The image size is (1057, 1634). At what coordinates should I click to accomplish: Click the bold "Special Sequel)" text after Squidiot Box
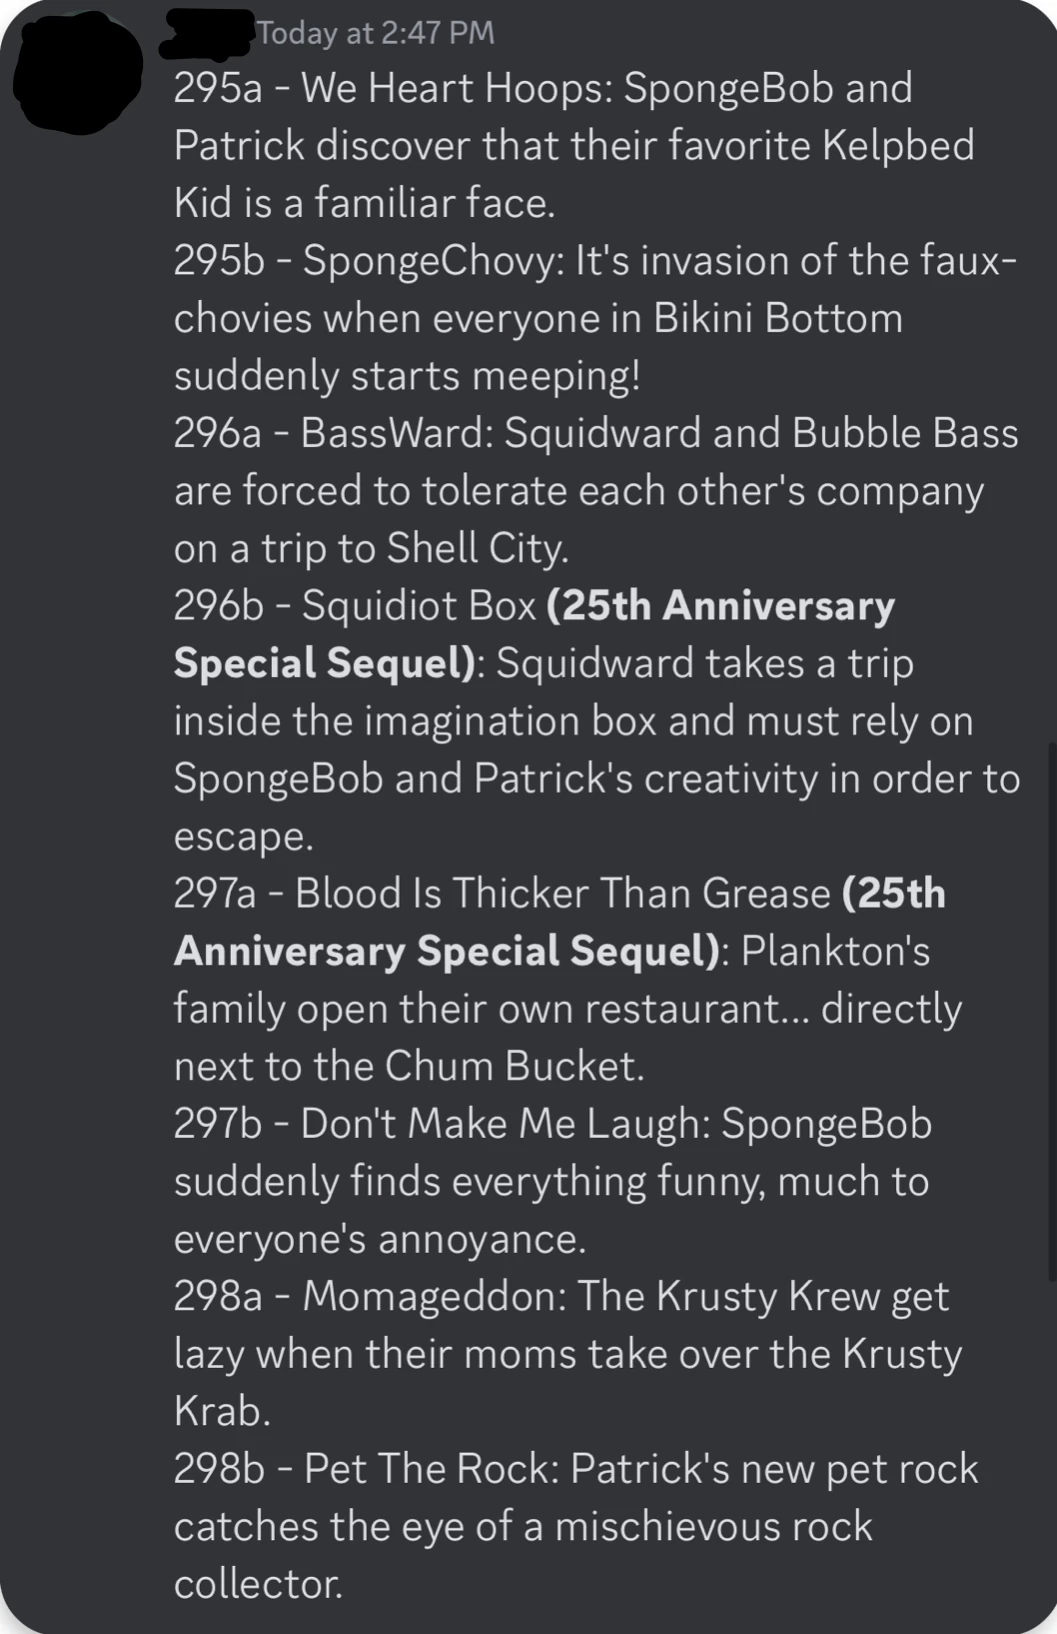coord(326,663)
